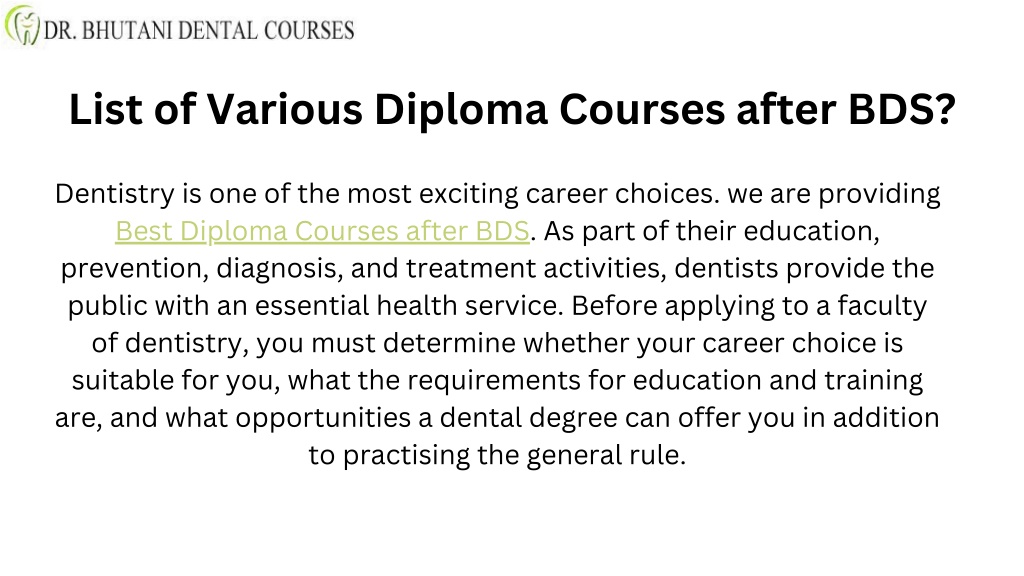Image resolution: width=1024 pixels, height=576 pixels.
Task: Click the line starting public with an essential
Action: pos(497,306)
